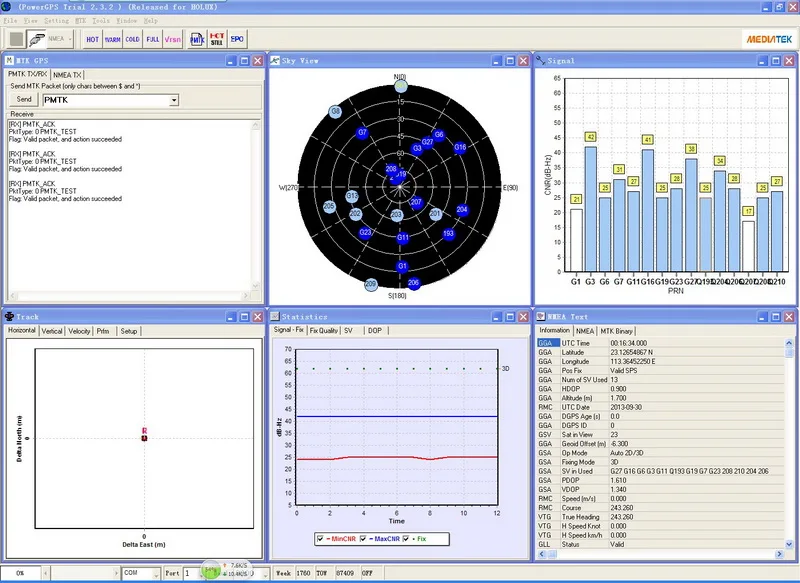Open the NMEA toolbar dropdown arrow
The width and height of the screenshot is (800, 583).
[x=70, y=39]
